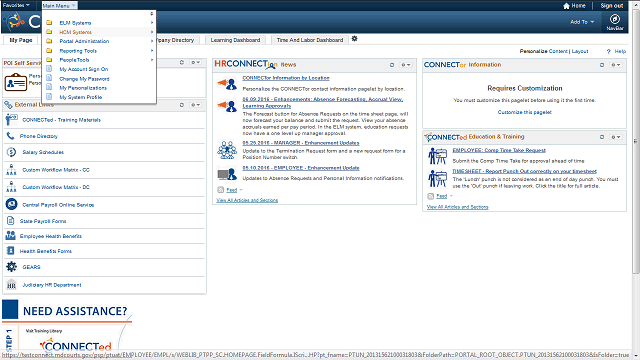Click Central Payroll Online Service icon
Screen dimensions: 640x360
point(11,204)
